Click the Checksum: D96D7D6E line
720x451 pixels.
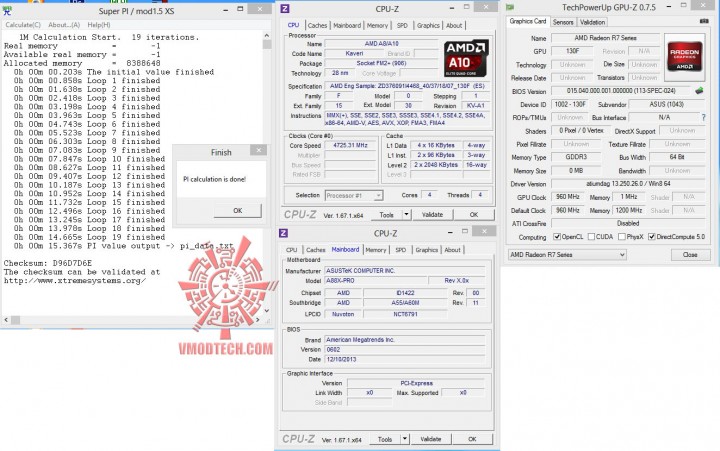point(48,263)
